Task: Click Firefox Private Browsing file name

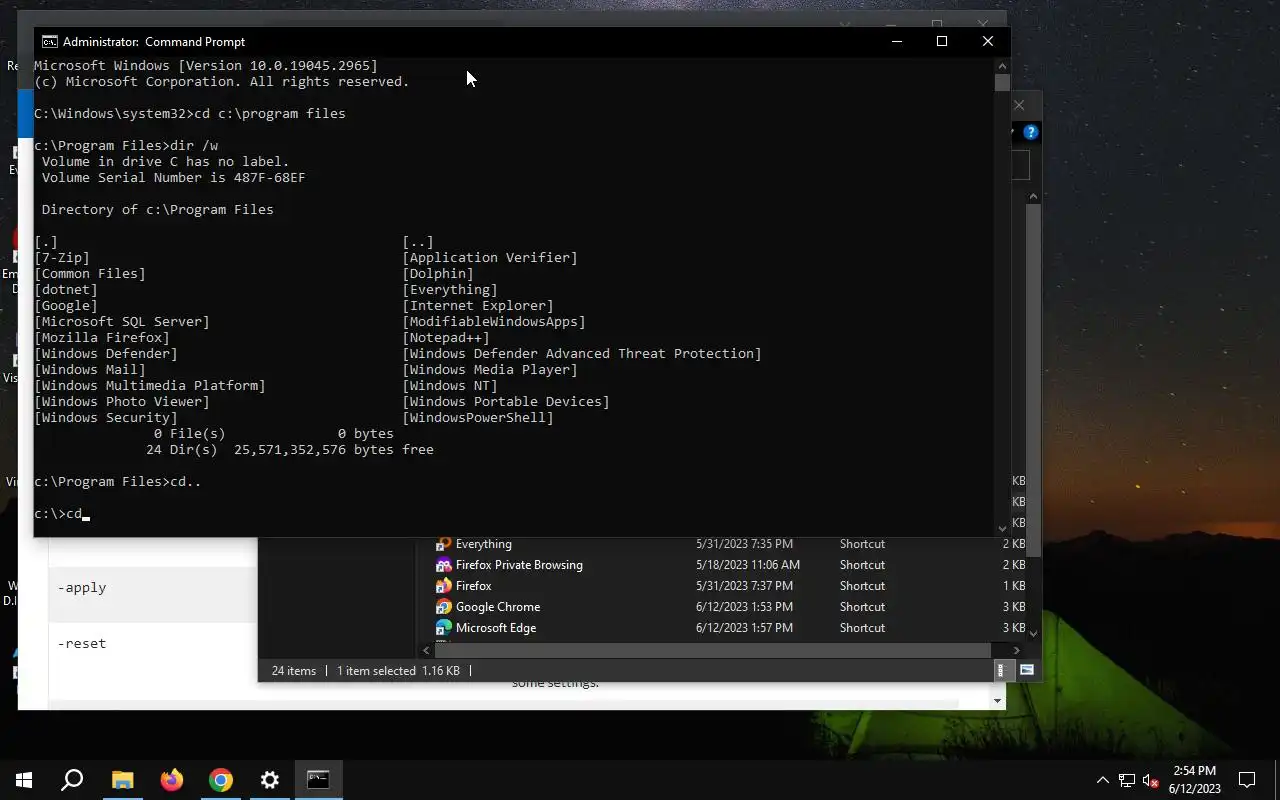Action: pos(519,565)
